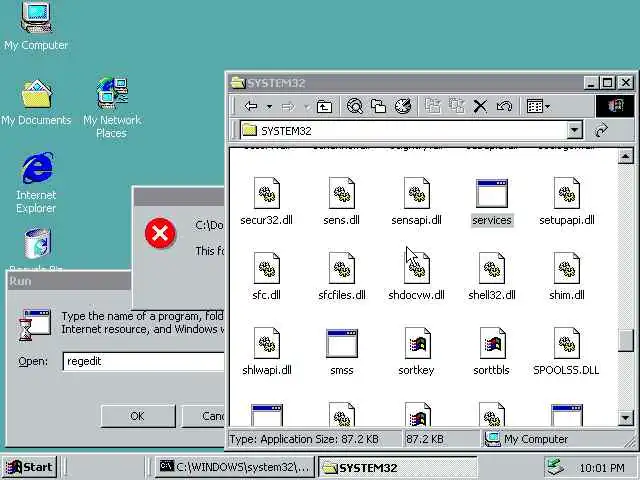Click the 10:01 PM clock
The width and height of the screenshot is (640, 480).
pos(602,468)
